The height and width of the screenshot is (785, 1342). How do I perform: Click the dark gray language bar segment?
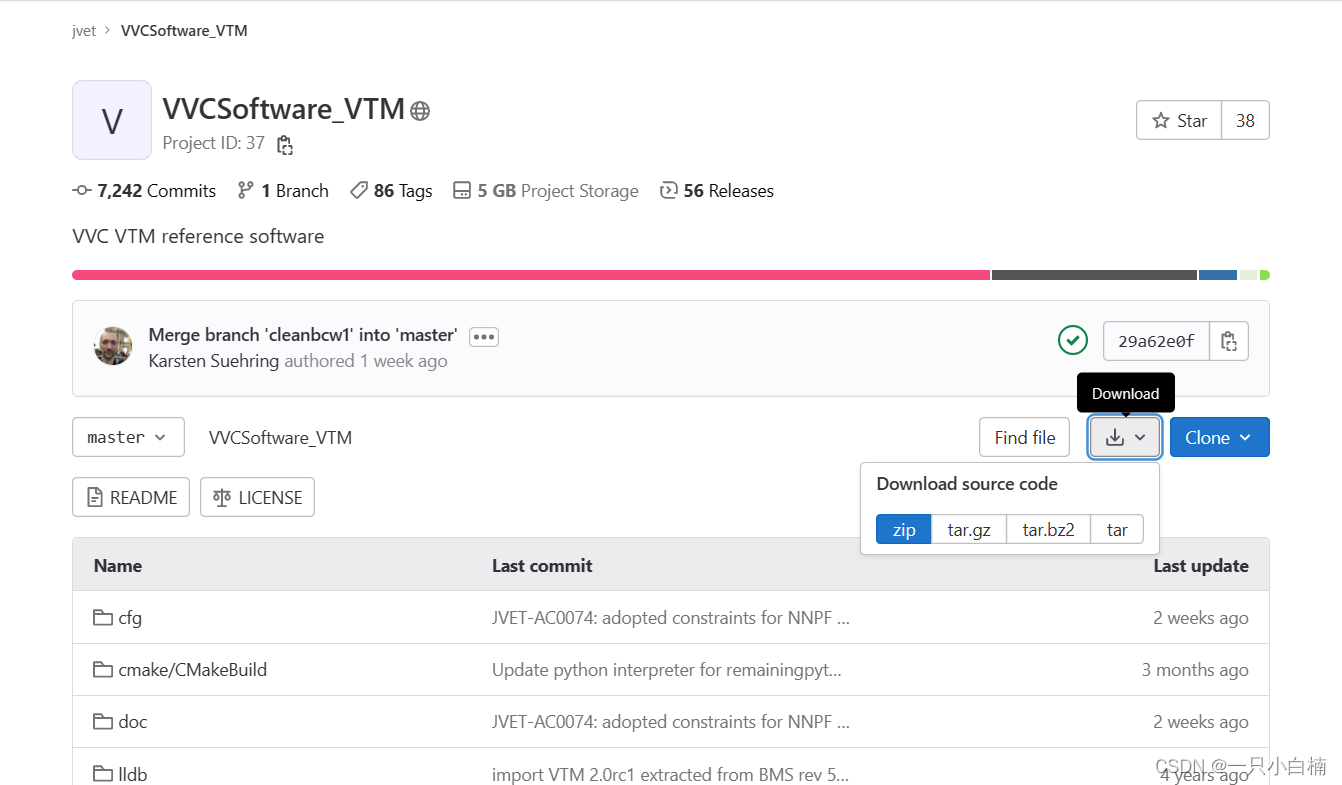(1094, 275)
